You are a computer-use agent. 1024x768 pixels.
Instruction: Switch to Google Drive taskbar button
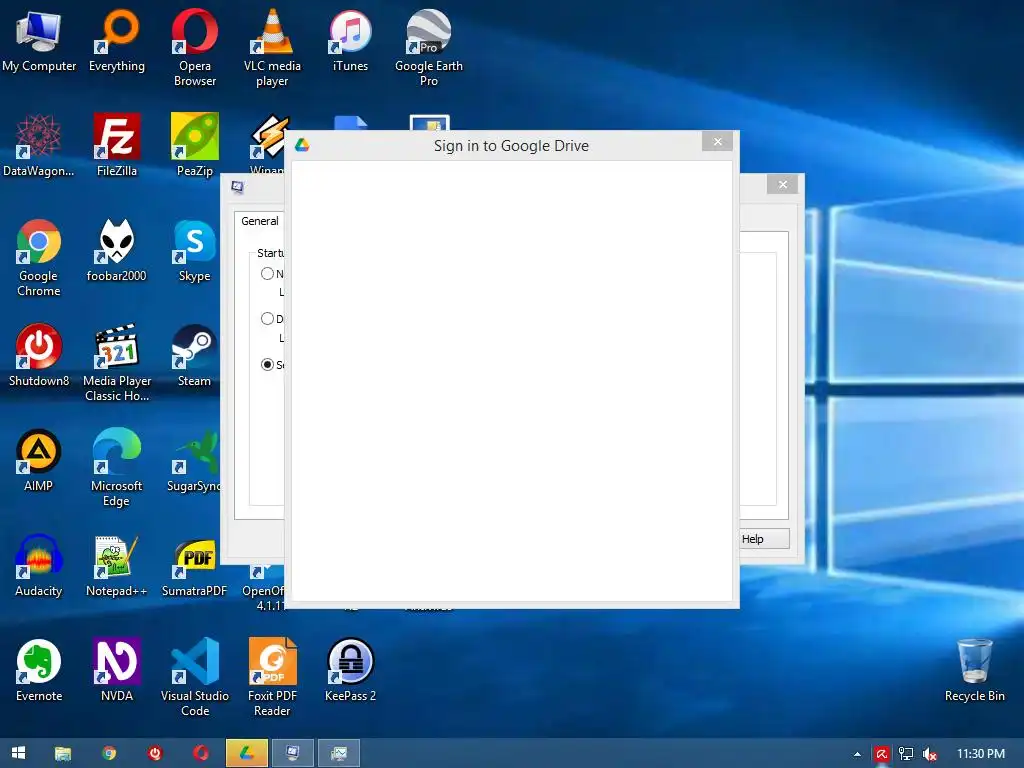[x=247, y=754]
